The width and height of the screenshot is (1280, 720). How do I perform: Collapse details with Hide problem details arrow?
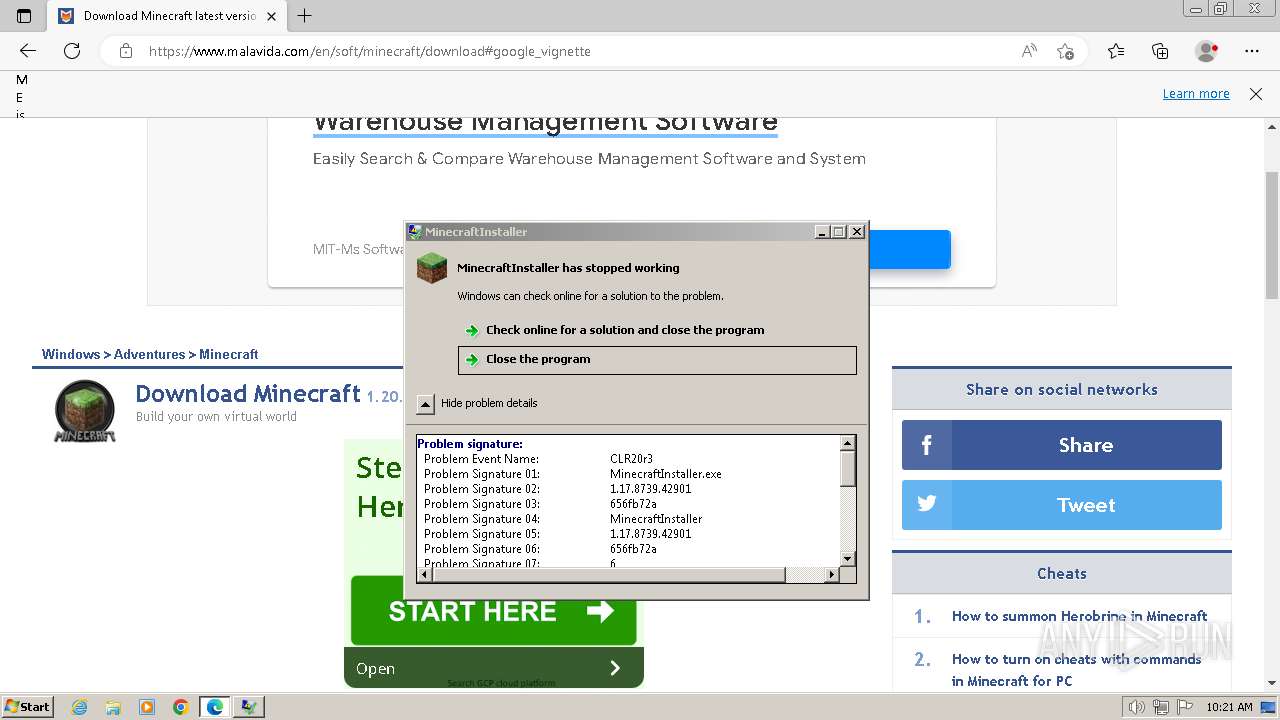tap(425, 404)
